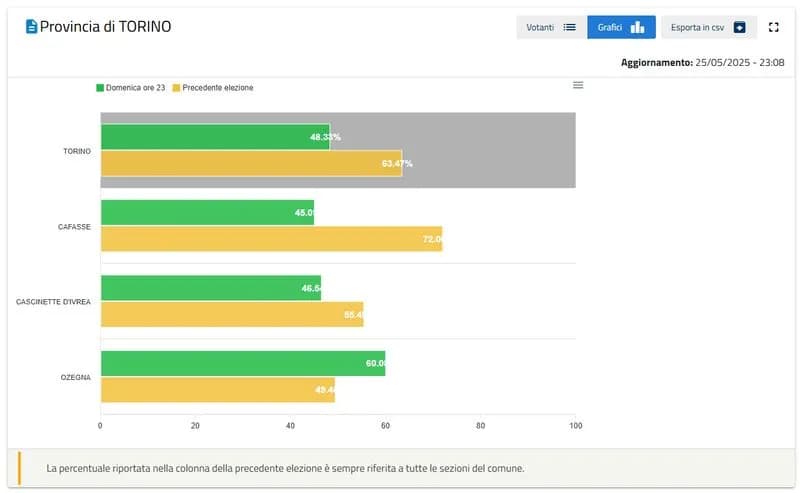Click the bar chart icon in Grafici
Screen dimensions: 800x493
pyautogui.click(x=637, y=27)
